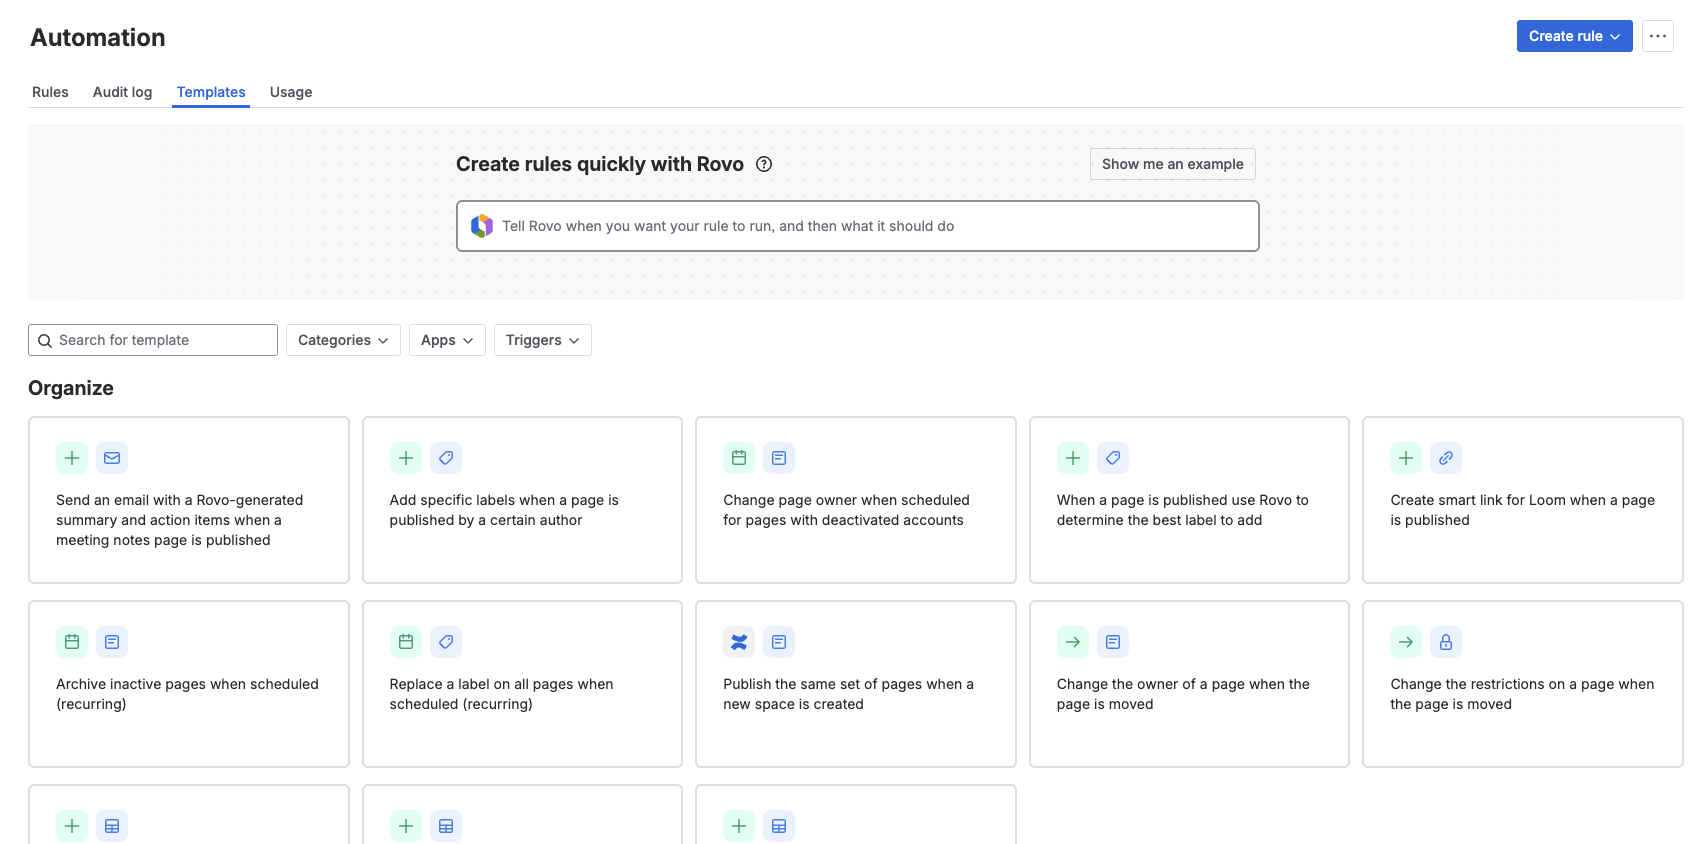Click the plus icon on 'Create smart link for Loom' card

click(x=1406, y=458)
